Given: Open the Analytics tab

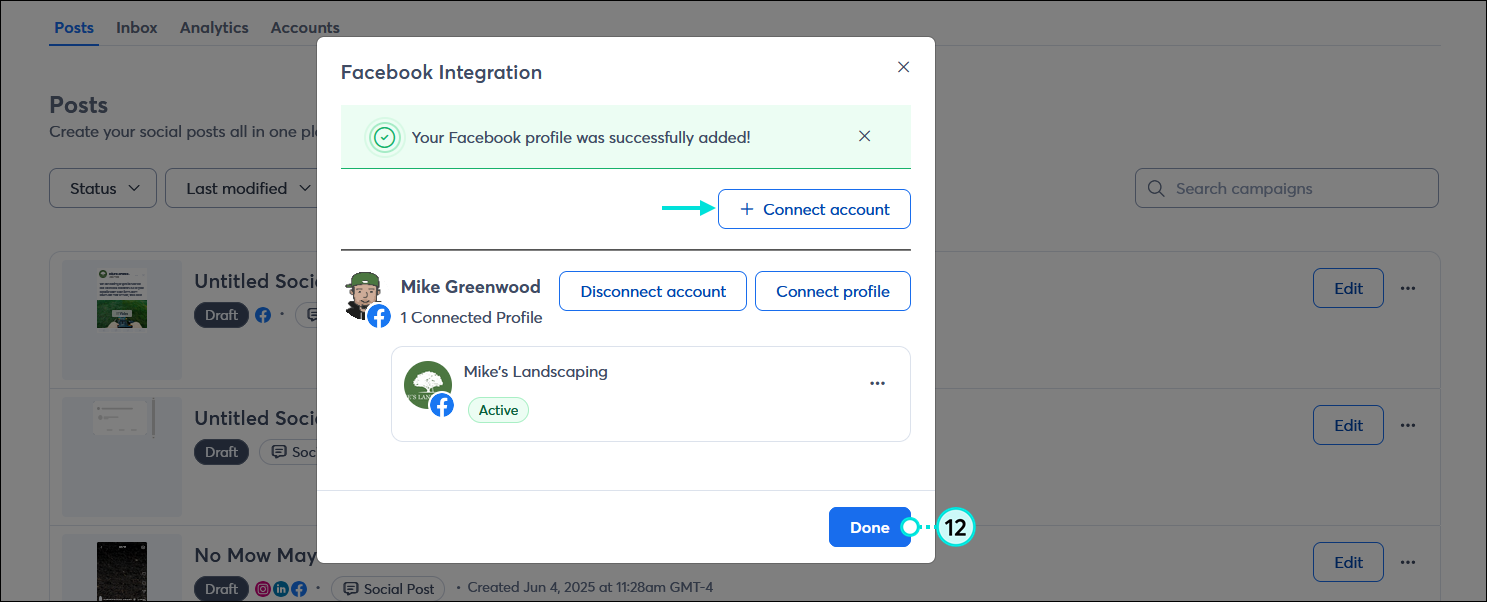Looking at the screenshot, I should click(x=214, y=27).
